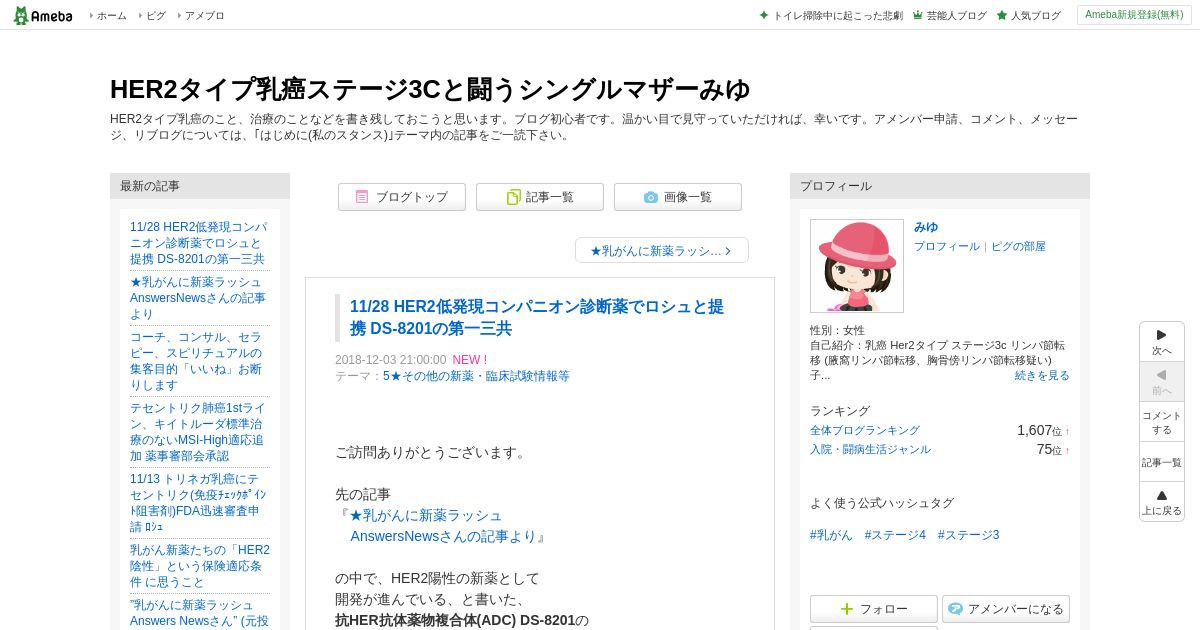Open in-text link ★乳がんに新薬ラッシュ AnswersNews
This screenshot has width=1200, height=630.
(443, 526)
